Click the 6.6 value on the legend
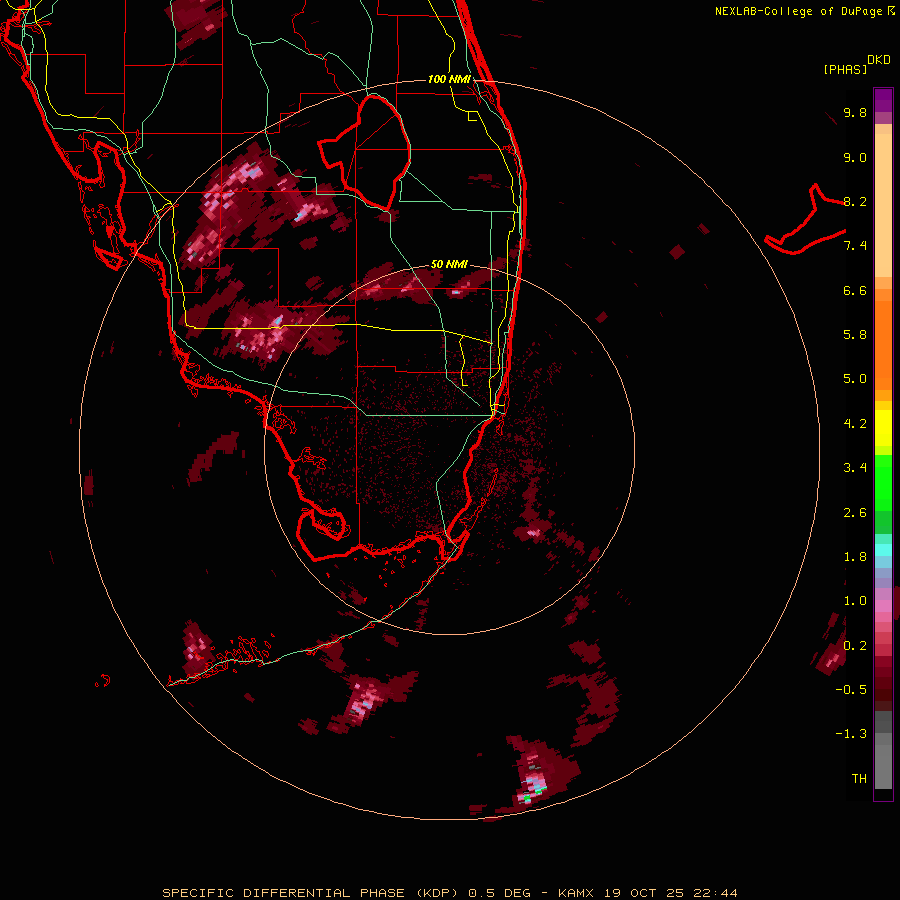Viewport: 900px width, 900px height. click(x=855, y=290)
